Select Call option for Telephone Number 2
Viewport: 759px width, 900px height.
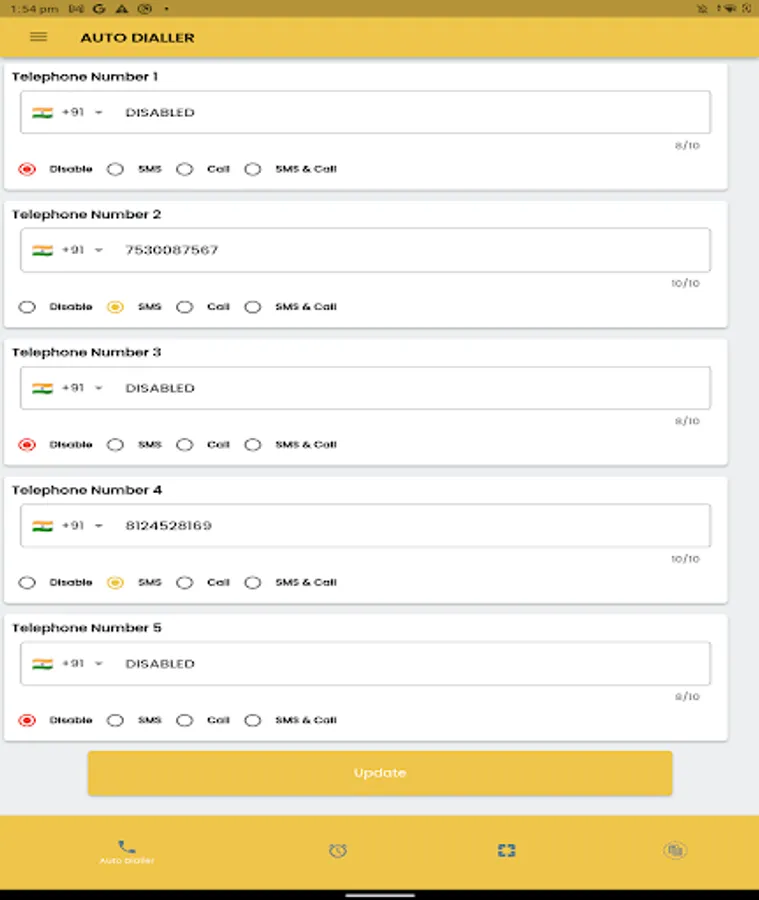click(185, 307)
